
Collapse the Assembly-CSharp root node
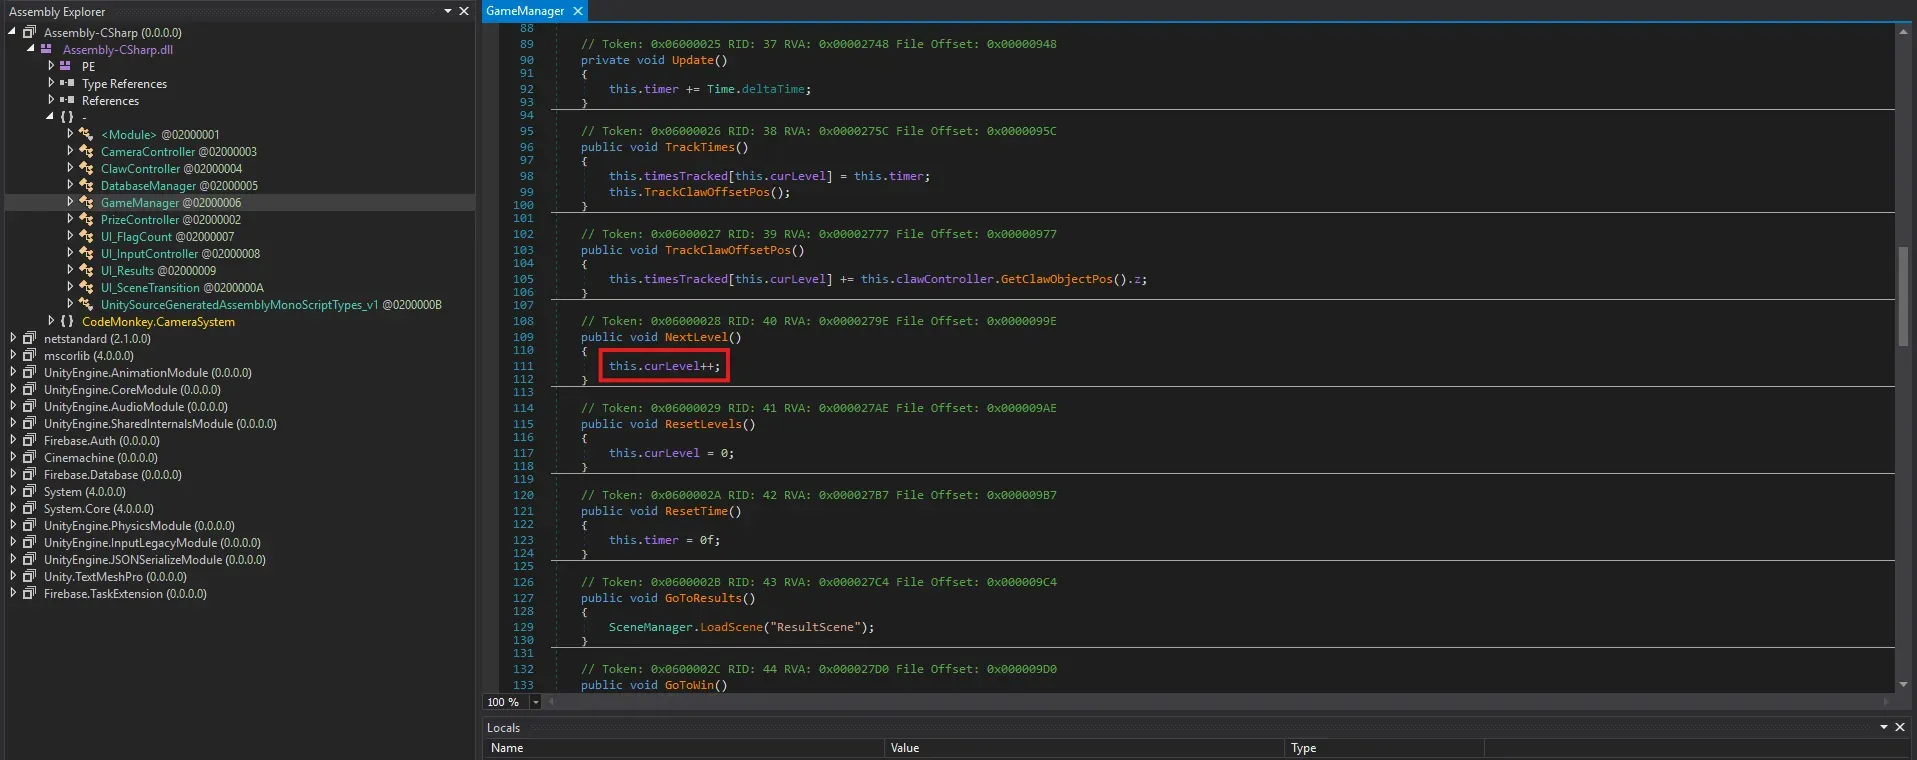pyautogui.click(x=13, y=32)
